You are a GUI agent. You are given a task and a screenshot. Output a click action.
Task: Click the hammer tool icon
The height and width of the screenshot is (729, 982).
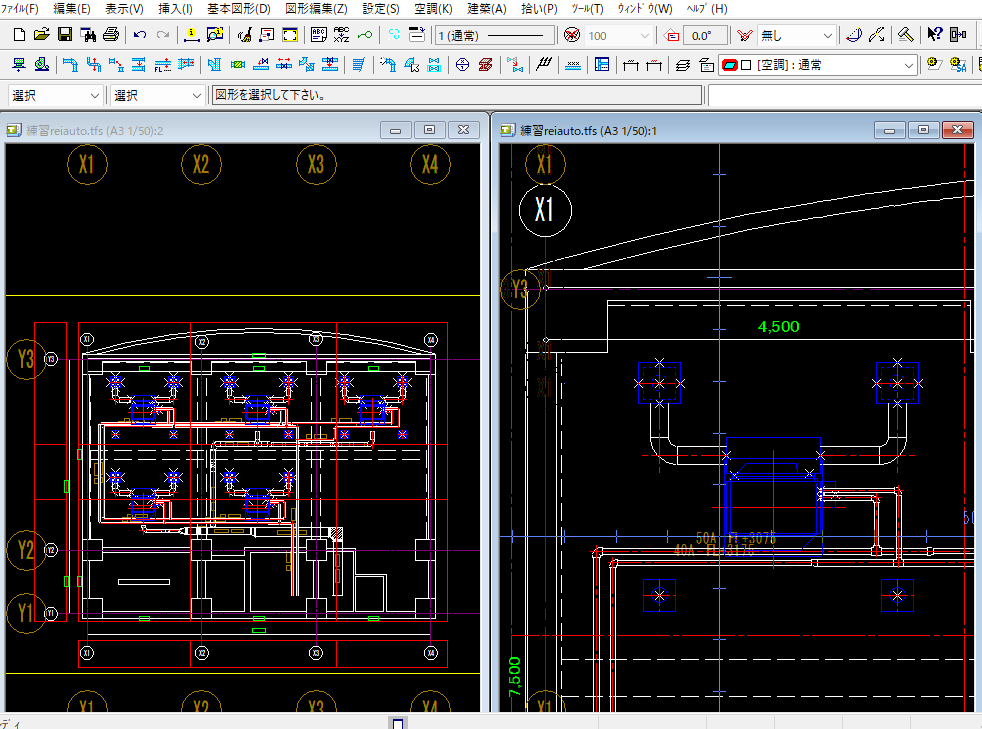tap(905, 35)
